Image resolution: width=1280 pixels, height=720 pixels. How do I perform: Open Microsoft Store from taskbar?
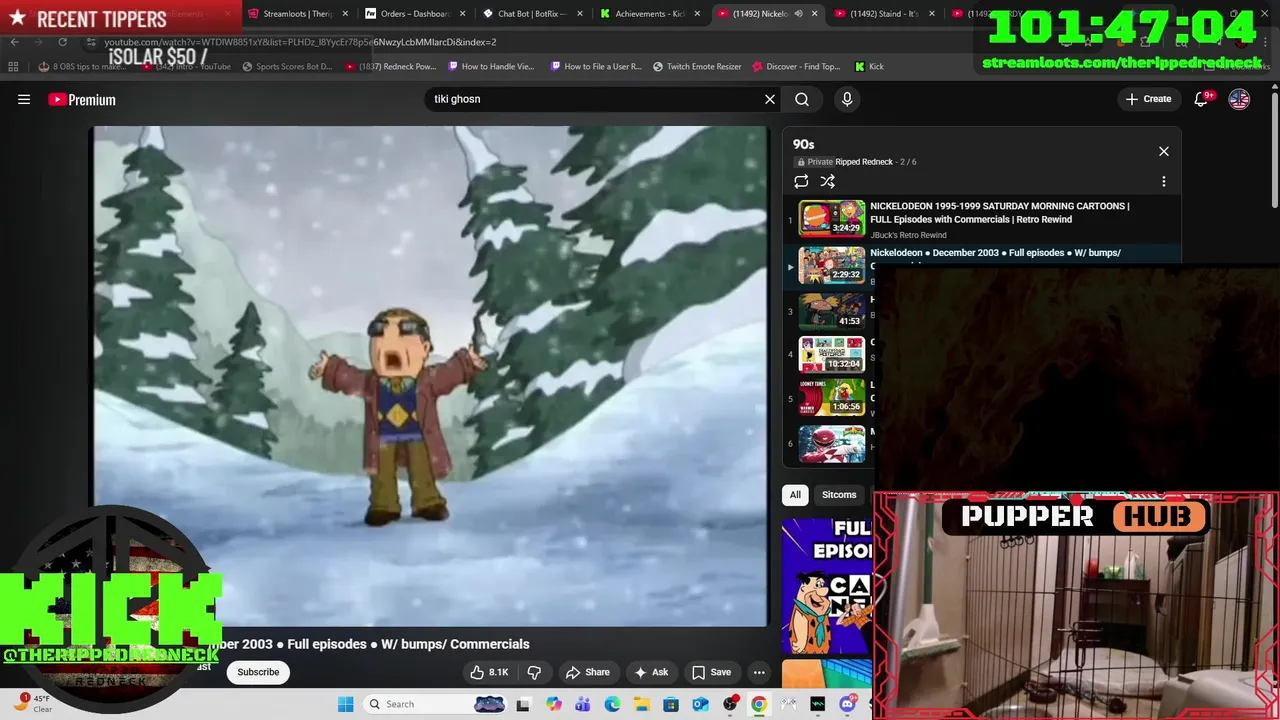point(671,704)
